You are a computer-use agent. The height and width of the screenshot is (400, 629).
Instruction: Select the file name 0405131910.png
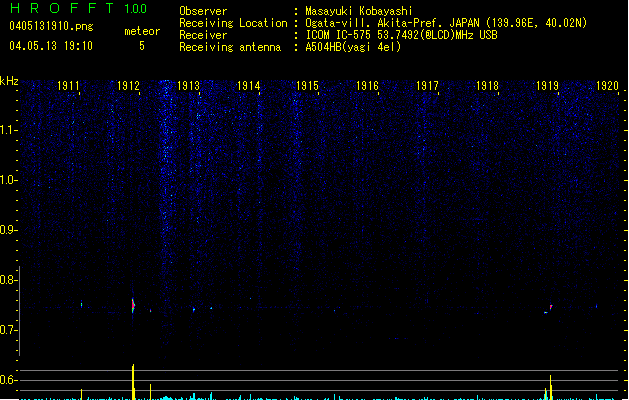[x=51, y=27]
